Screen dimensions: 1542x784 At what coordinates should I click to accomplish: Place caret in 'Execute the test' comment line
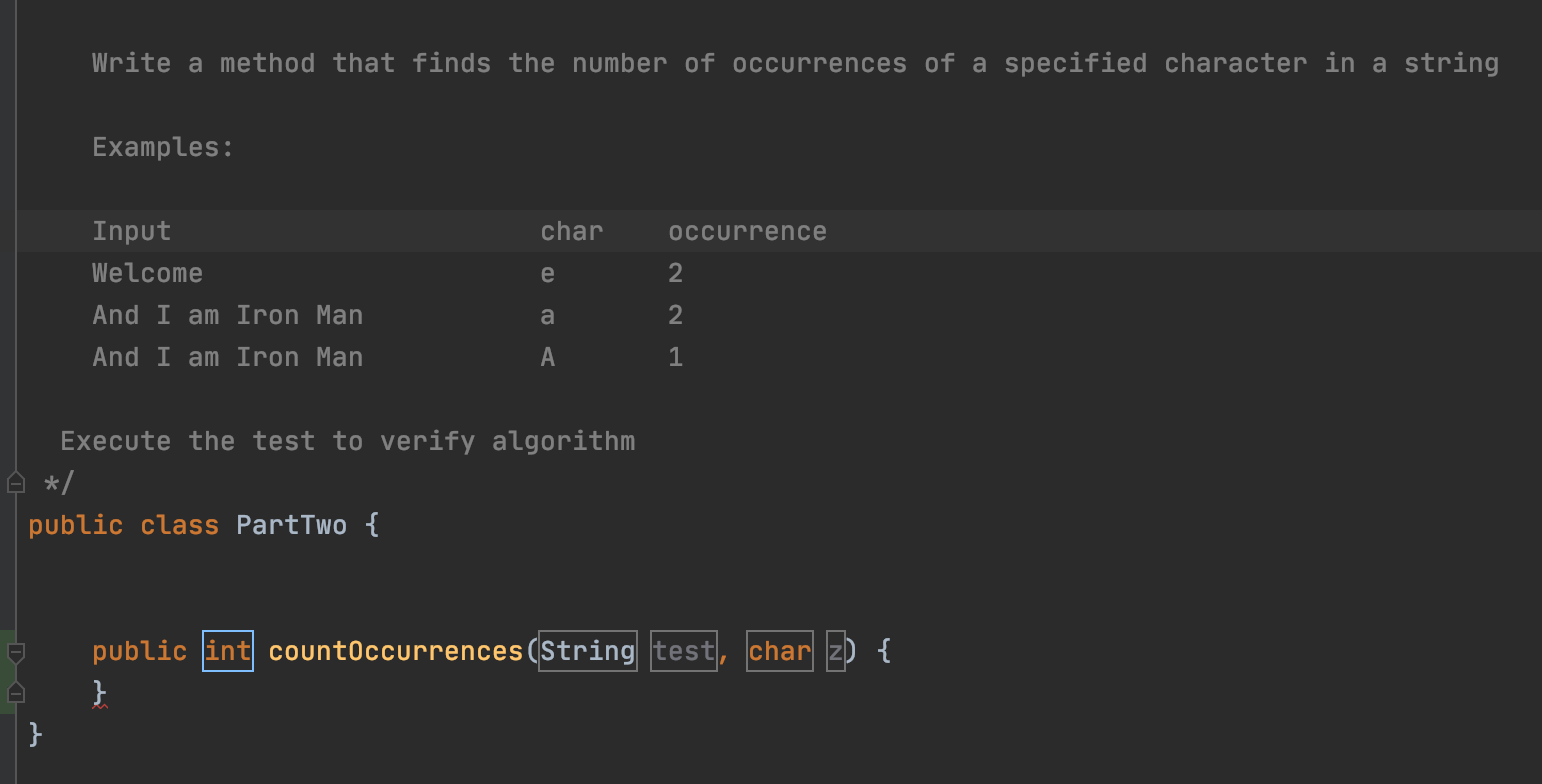point(347,441)
